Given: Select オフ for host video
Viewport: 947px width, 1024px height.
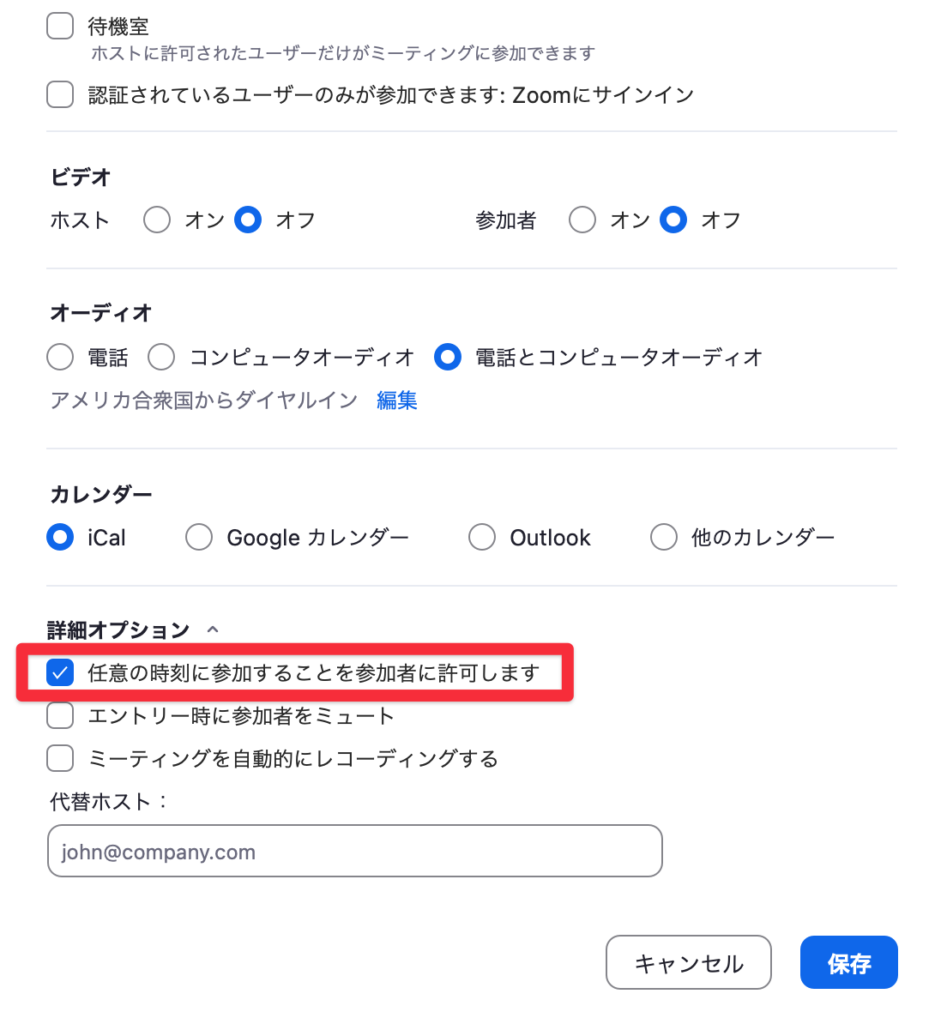Looking at the screenshot, I should tap(248, 220).
